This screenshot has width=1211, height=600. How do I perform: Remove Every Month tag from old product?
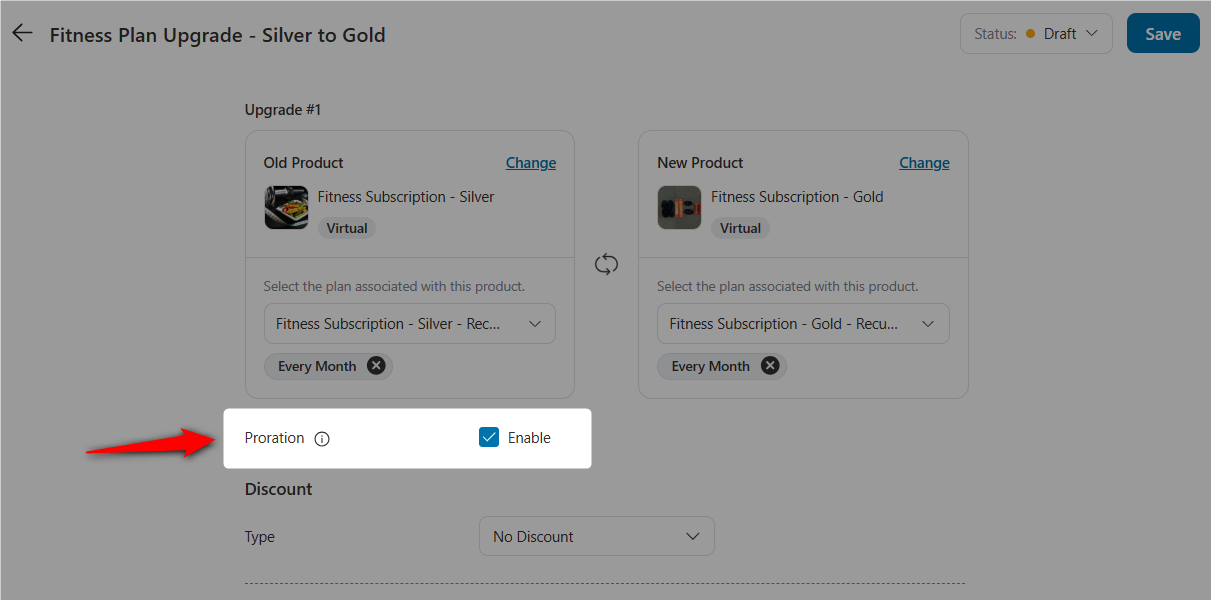(376, 366)
